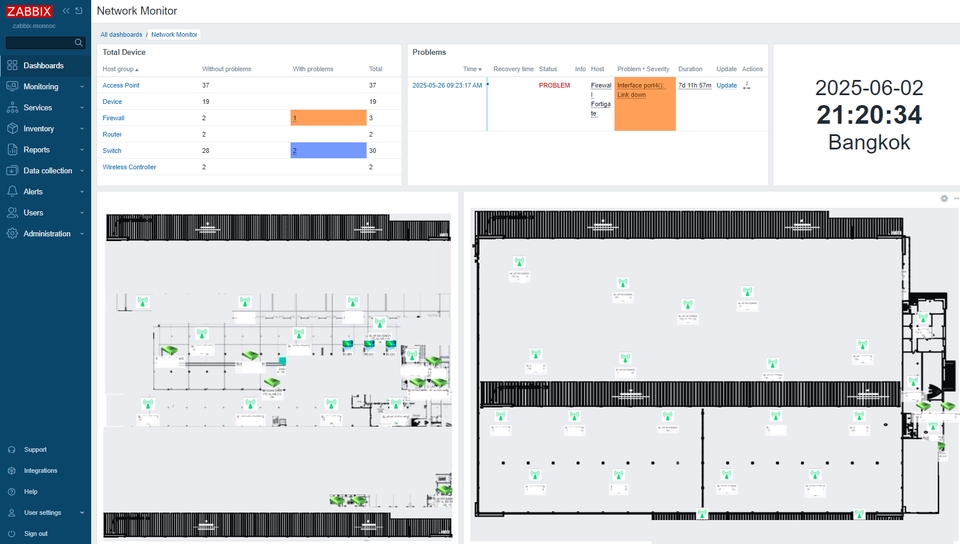This screenshot has width=960, height=544.
Task: Expand the User settings submenu
Action: pos(45,513)
